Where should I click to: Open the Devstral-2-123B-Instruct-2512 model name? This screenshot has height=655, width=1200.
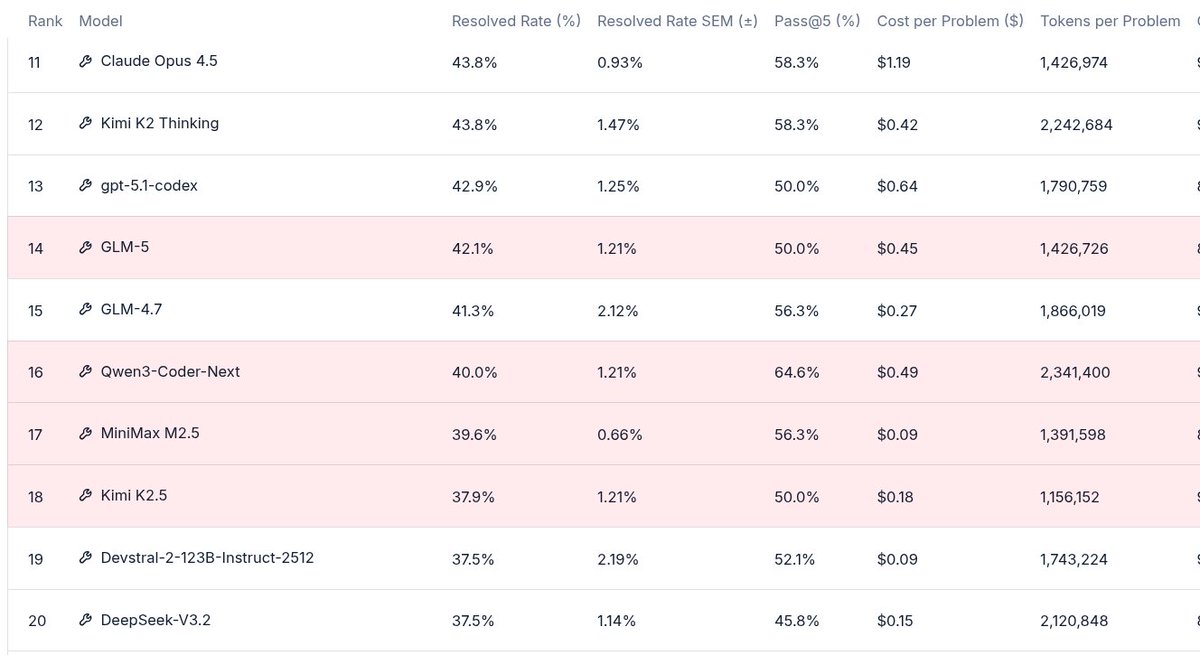point(207,558)
